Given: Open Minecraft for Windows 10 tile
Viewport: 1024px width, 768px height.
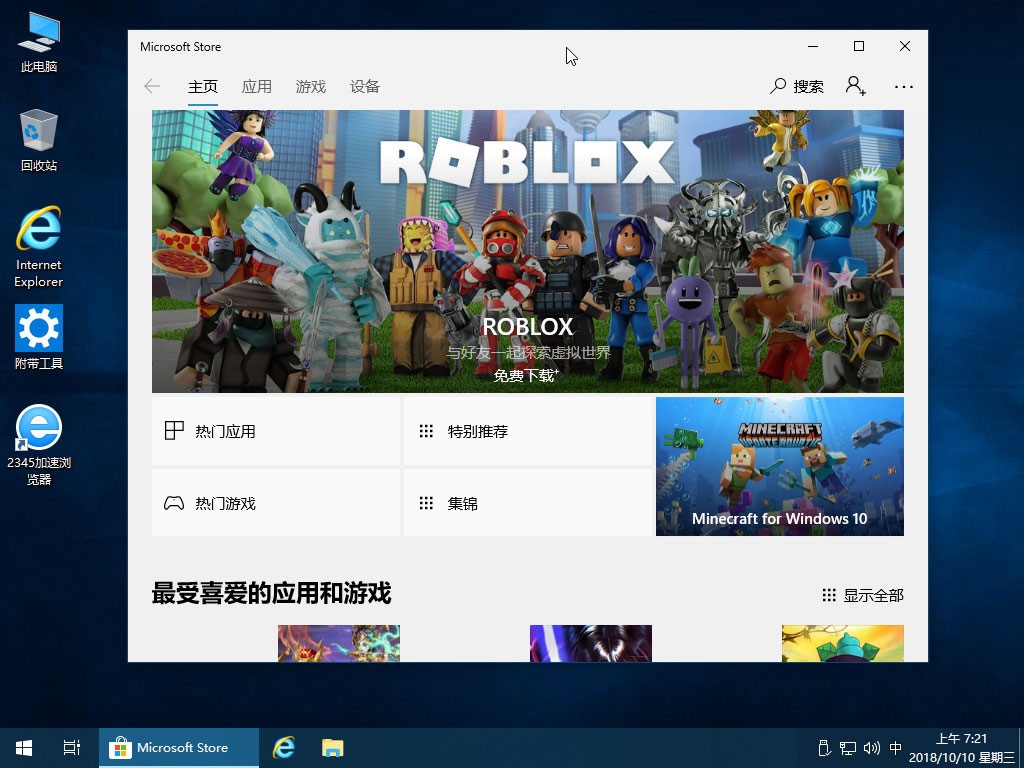Looking at the screenshot, I should 780,466.
